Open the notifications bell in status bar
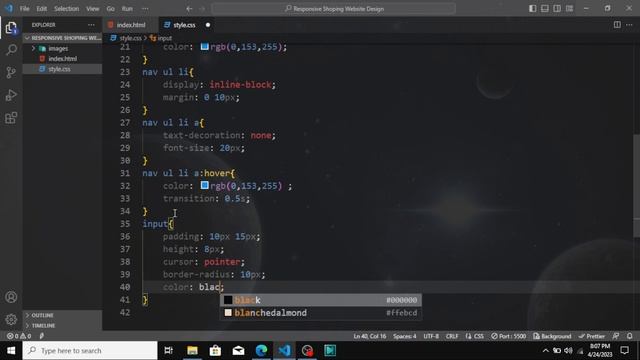 point(630,336)
